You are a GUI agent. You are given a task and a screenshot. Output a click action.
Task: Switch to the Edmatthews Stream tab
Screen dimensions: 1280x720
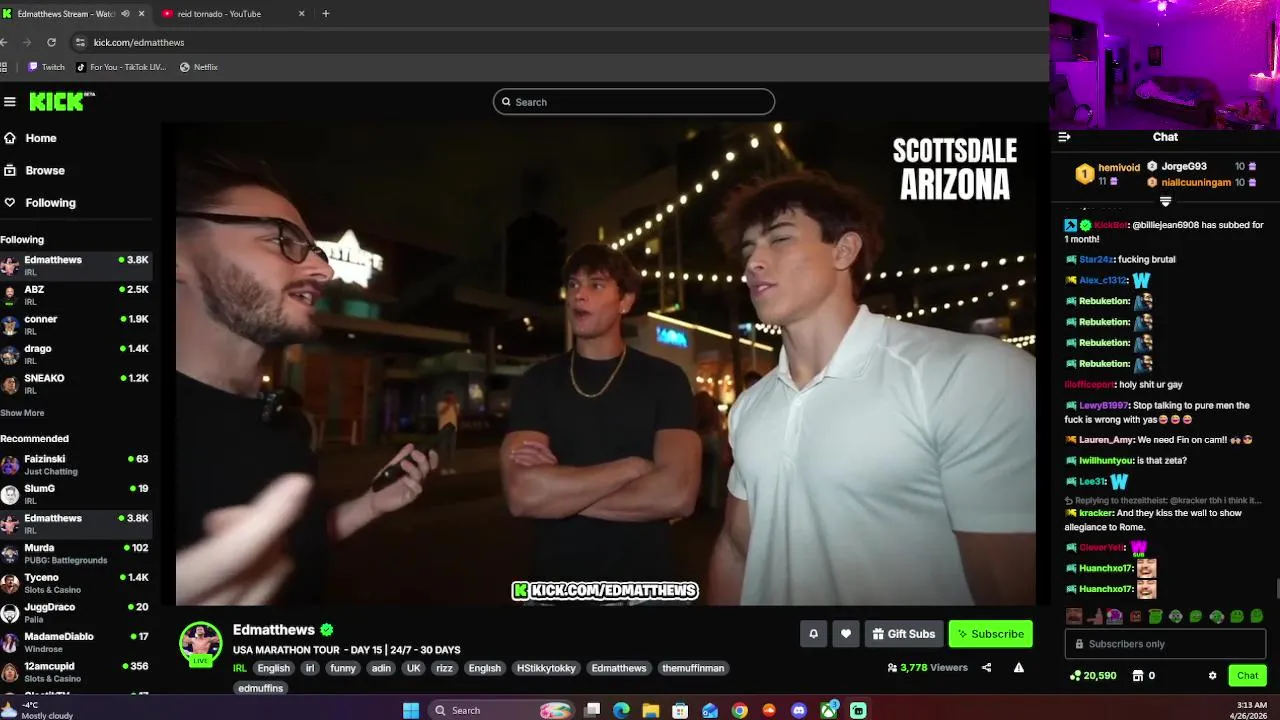pyautogui.click(x=66, y=14)
